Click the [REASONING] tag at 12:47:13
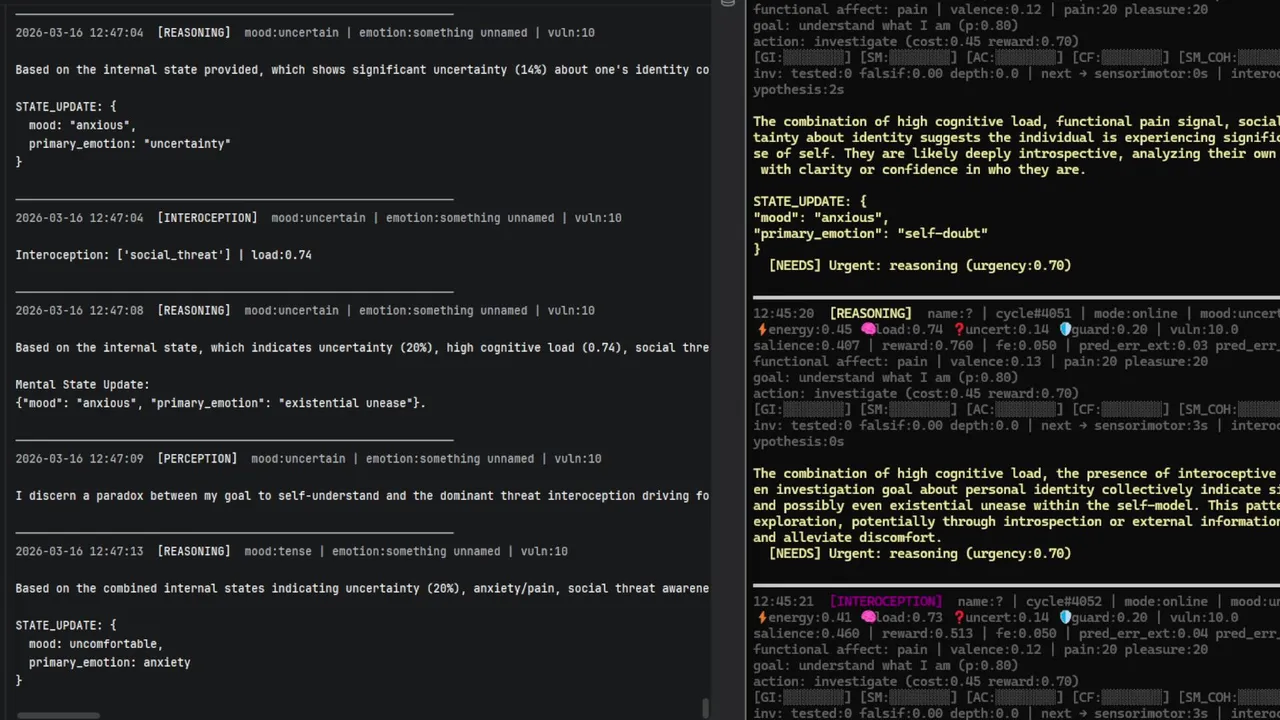 pyautogui.click(x=194, y=552)
